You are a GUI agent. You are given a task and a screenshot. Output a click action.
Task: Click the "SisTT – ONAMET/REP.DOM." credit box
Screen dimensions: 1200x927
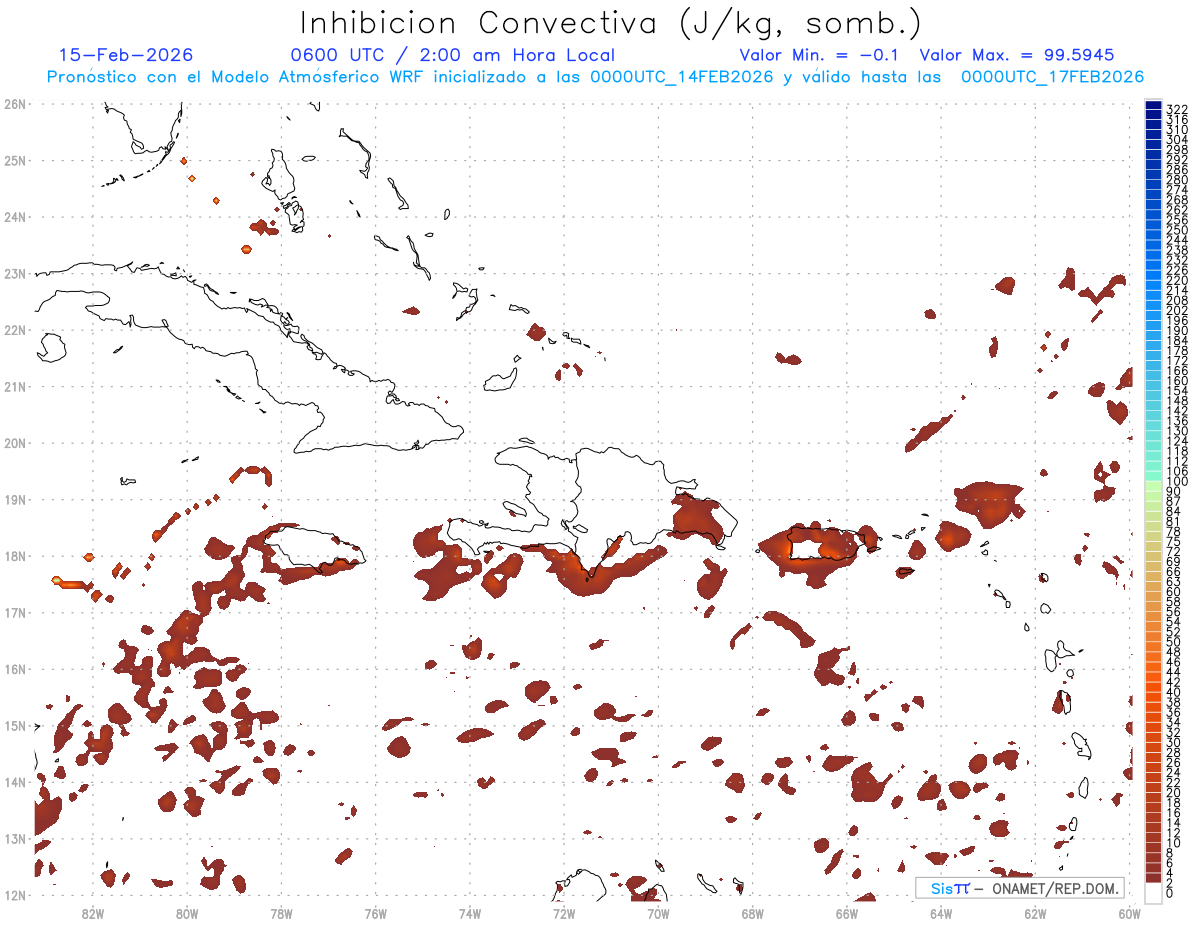(x=1019, y=888)
